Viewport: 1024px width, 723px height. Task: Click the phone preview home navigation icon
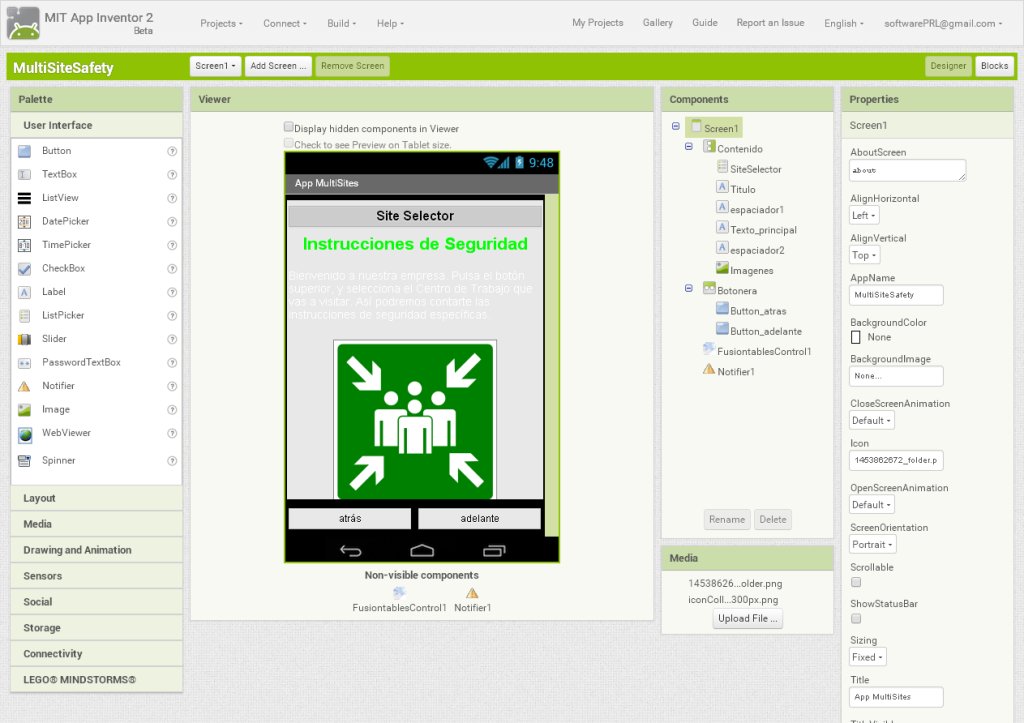tap(422, 551)
